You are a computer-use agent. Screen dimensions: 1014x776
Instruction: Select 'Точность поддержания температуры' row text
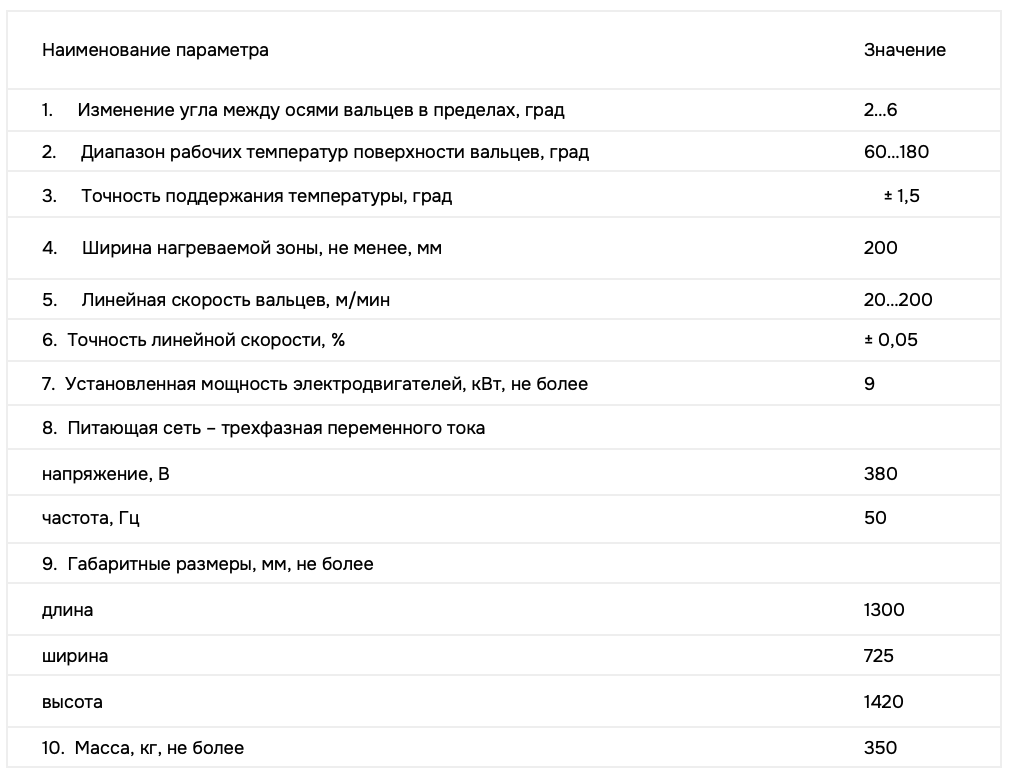266,196
